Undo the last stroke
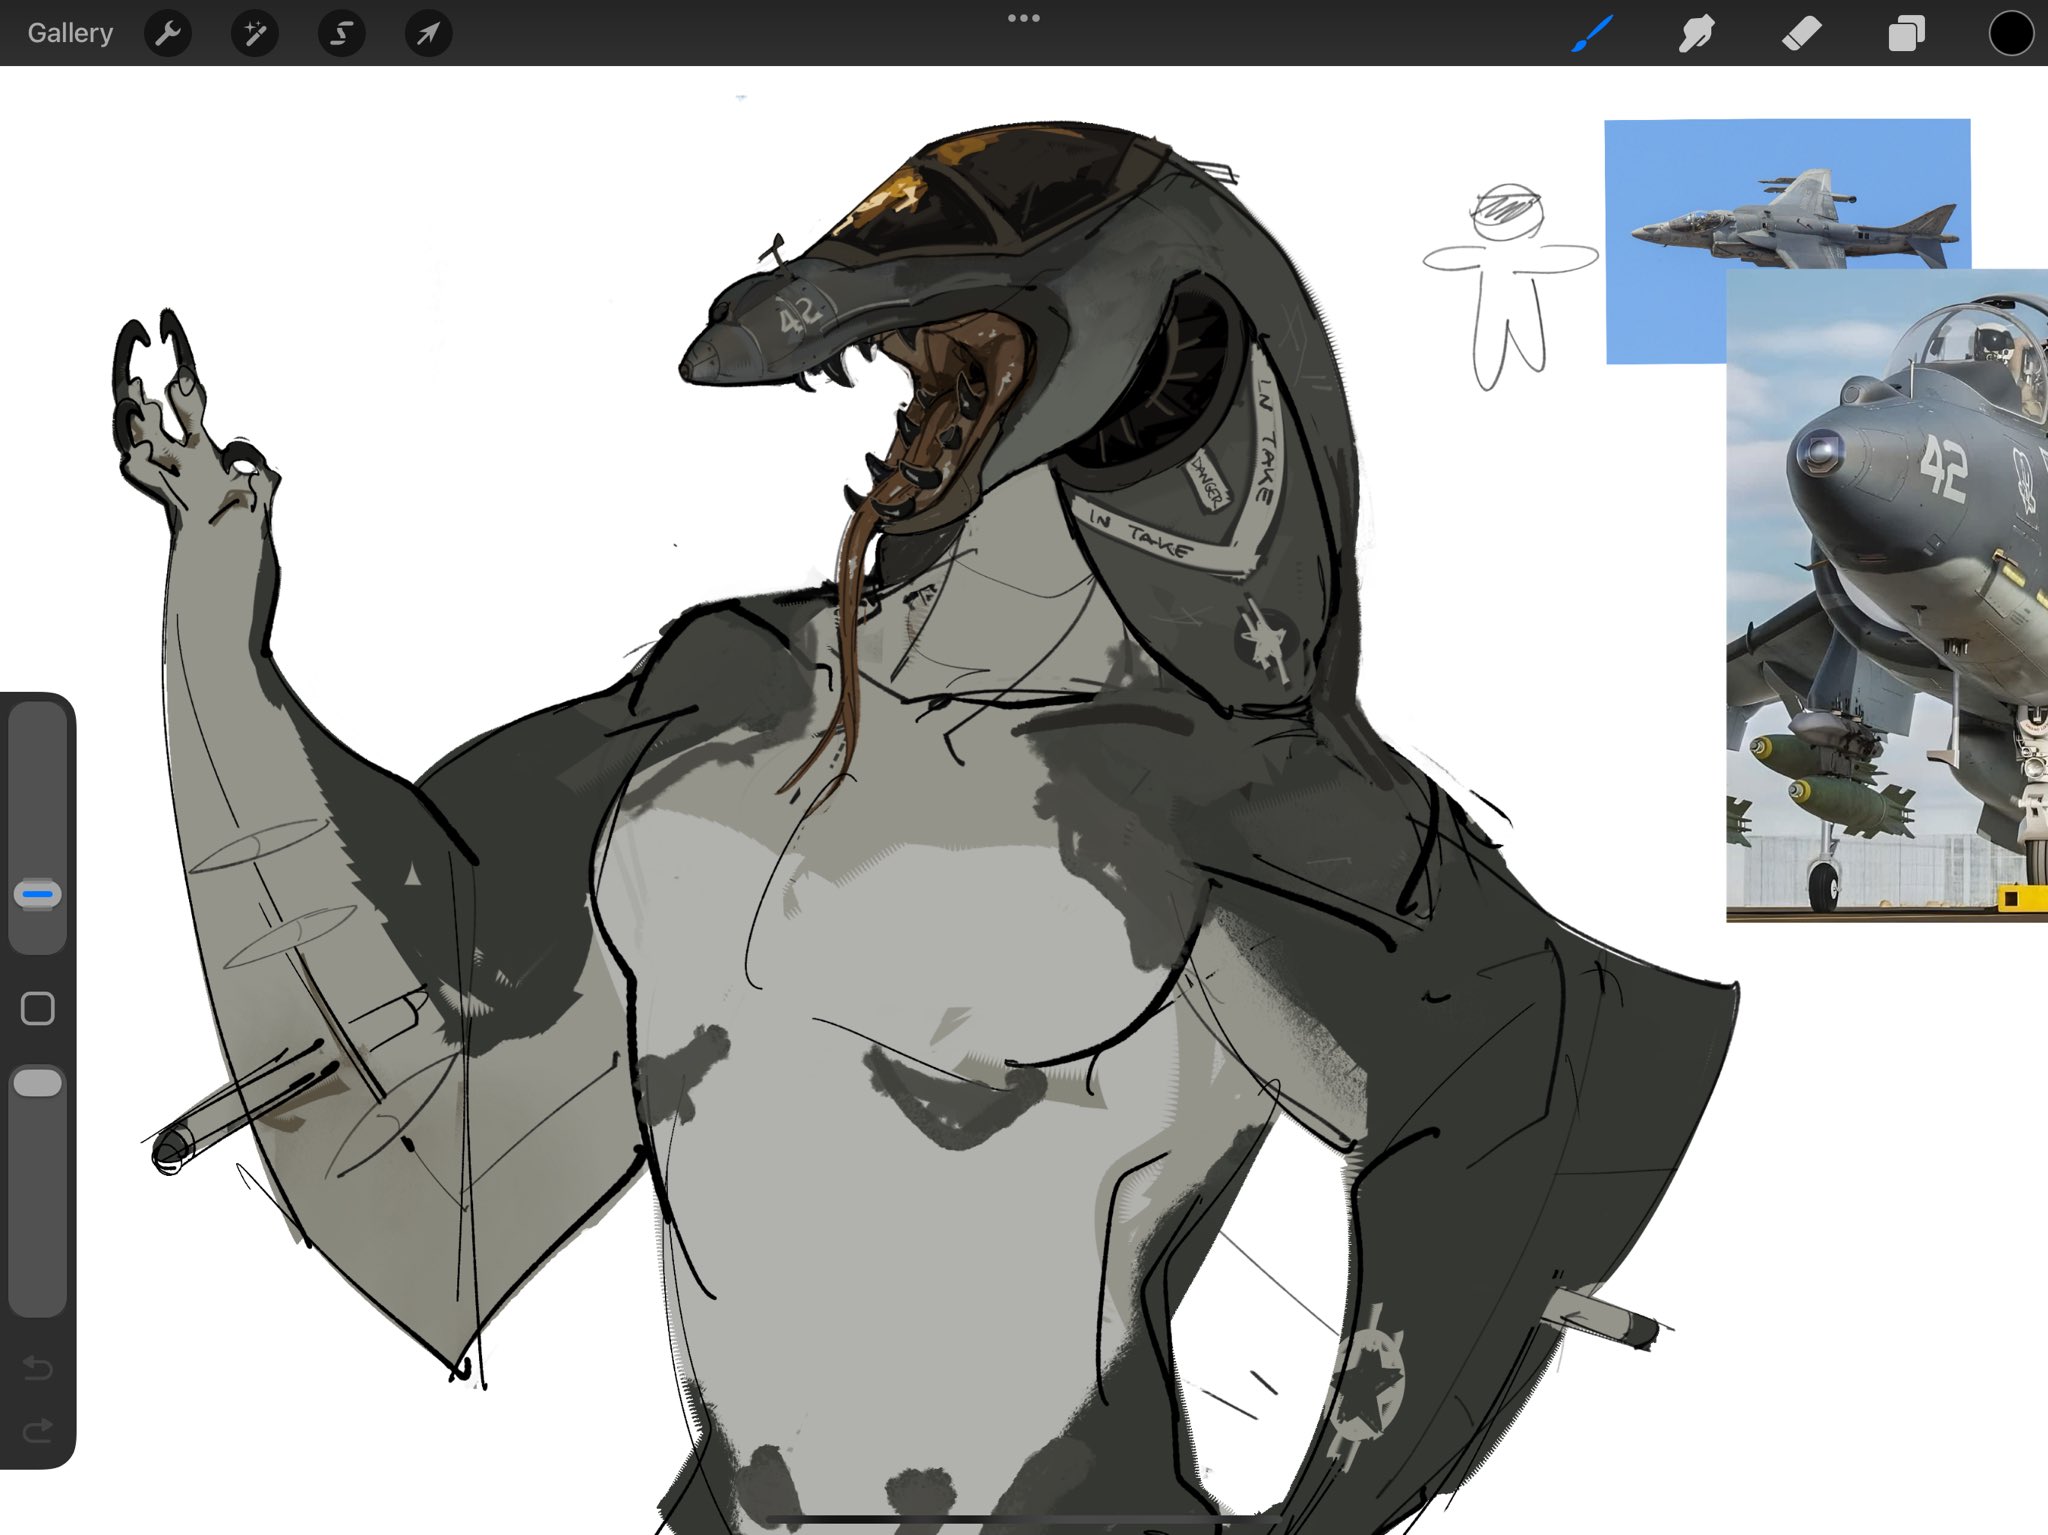This screenshot has height=1535, width=2048. [38, 1367]
